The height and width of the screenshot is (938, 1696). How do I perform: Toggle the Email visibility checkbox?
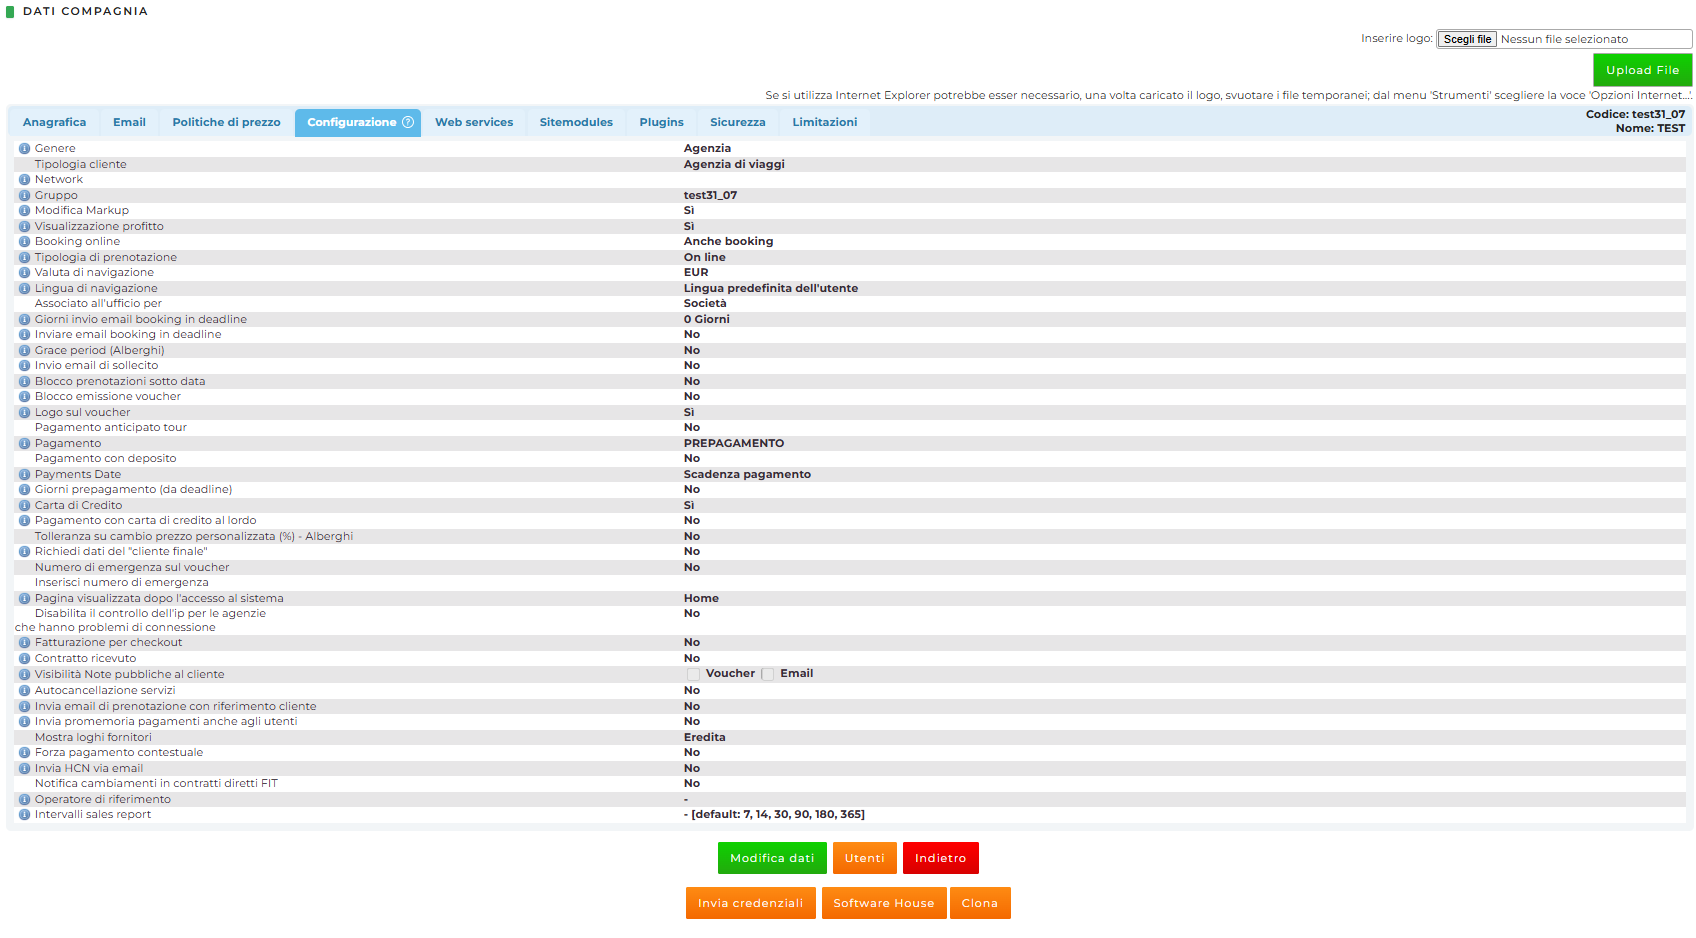768,675
